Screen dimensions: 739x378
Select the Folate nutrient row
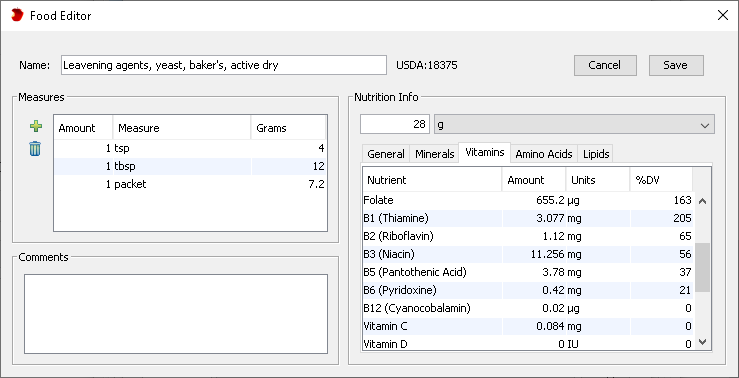[x=528, y=200]
